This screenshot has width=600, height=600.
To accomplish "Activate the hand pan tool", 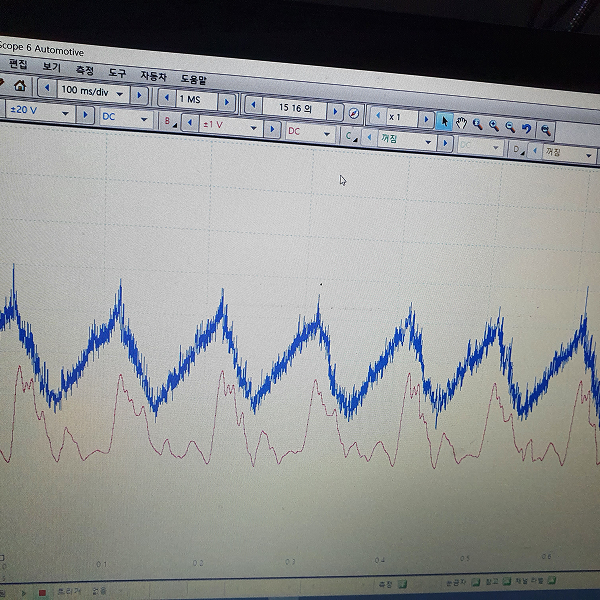I will pos(461,123).
